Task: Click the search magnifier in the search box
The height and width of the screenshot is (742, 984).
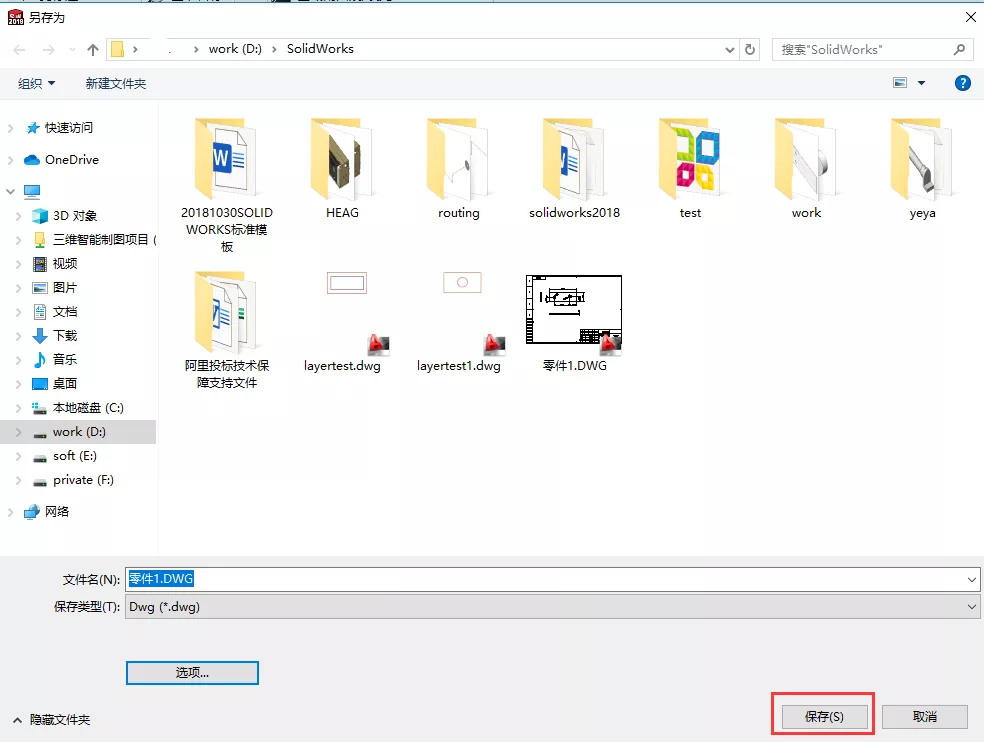Action: pos(958,48)
